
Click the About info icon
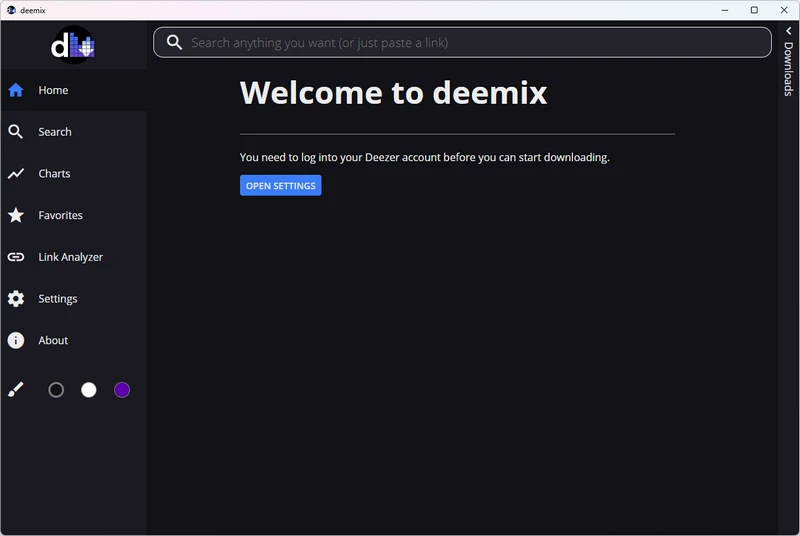(16, 340)
